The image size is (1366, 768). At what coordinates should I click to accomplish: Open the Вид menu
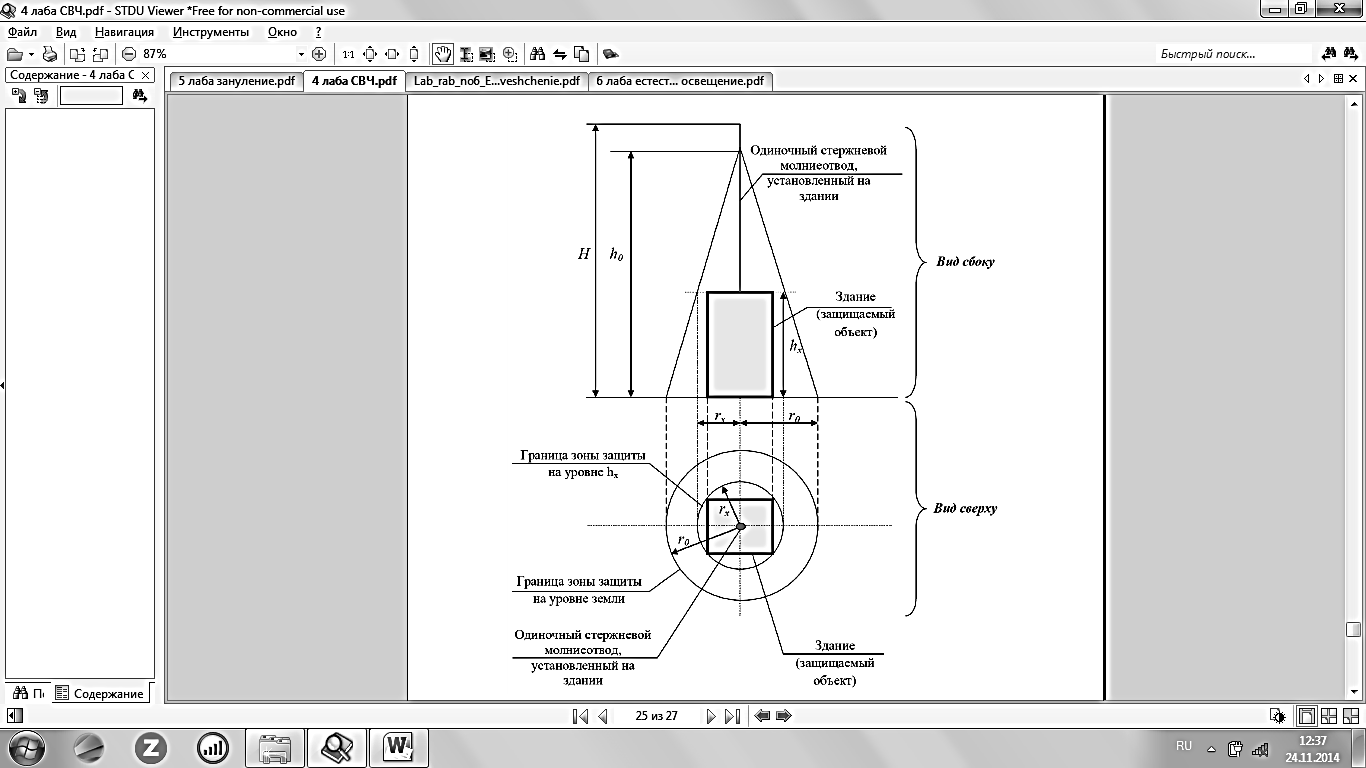pyautogui.click(x=66, y=32)
